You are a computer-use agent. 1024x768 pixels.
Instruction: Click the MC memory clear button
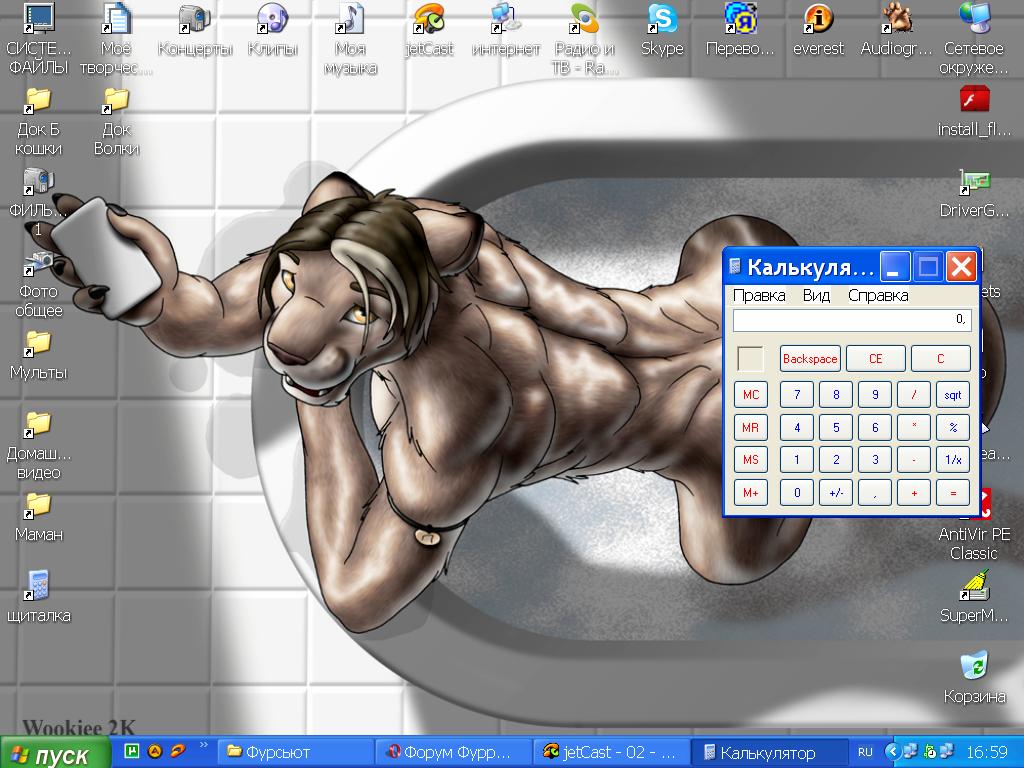pyautogui.click(x=750, y=394)
